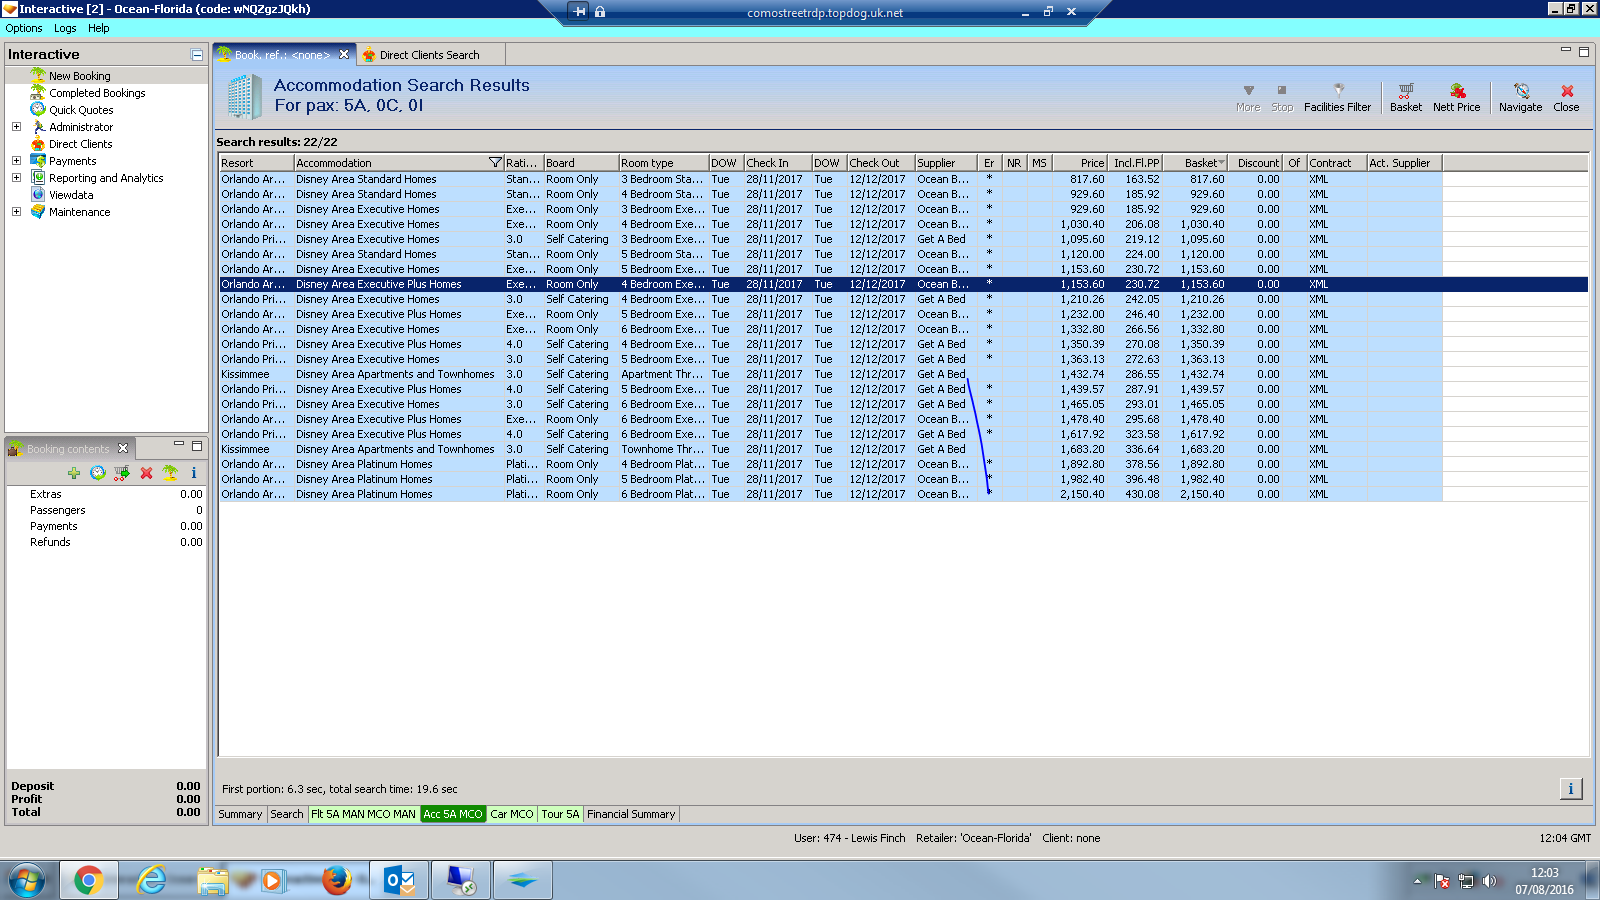Open the Car MCO tab
Viewport: 1600px width, 900px height.
click(x=512, y=814)
